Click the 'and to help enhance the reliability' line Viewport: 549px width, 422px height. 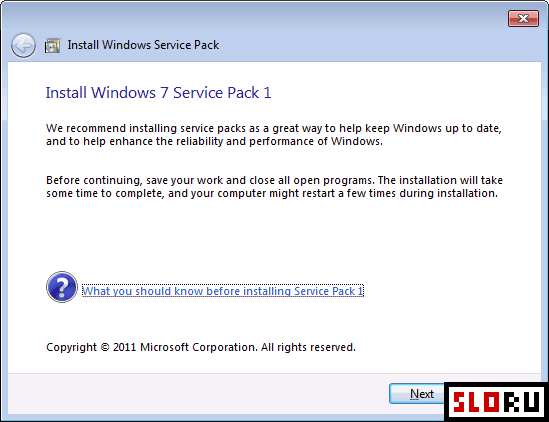214,141
